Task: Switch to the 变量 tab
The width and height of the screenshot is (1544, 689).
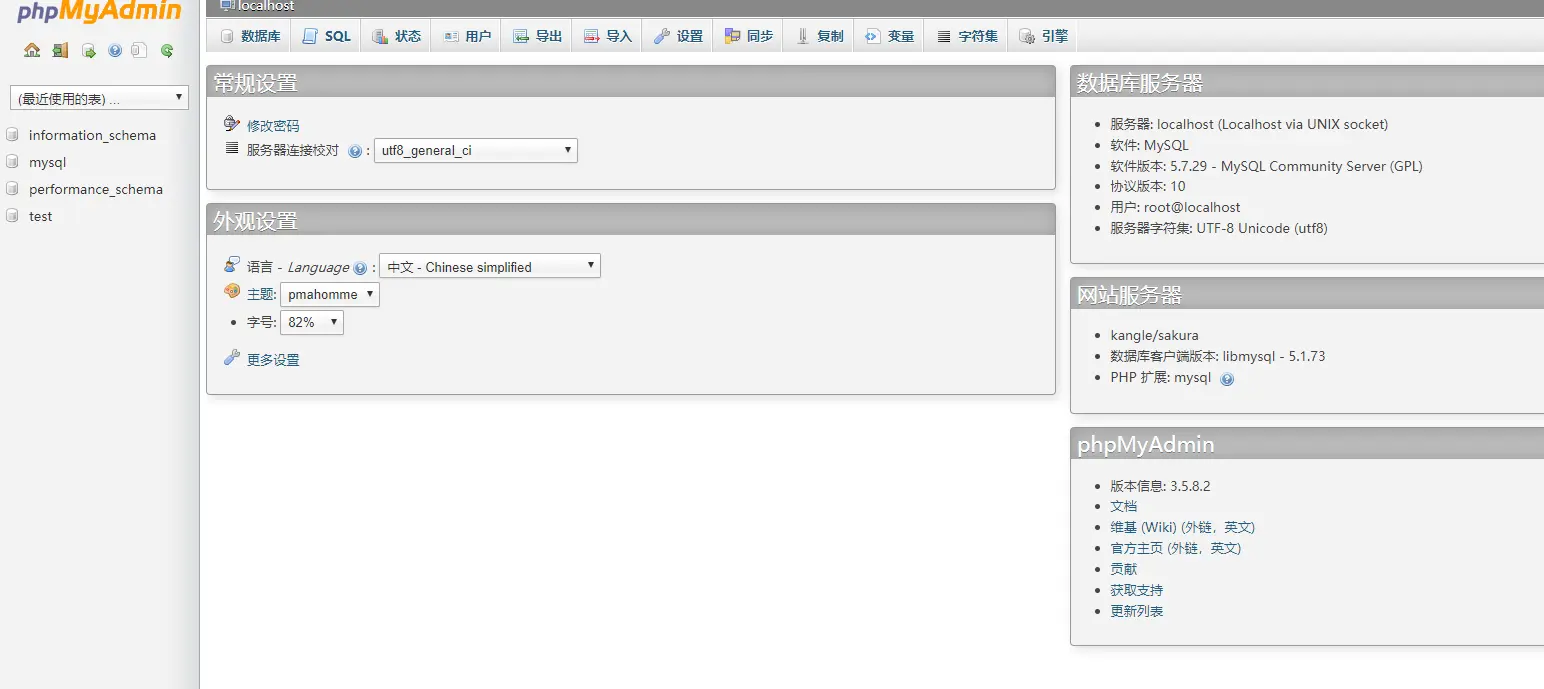Action: click(x=889, y=36)
